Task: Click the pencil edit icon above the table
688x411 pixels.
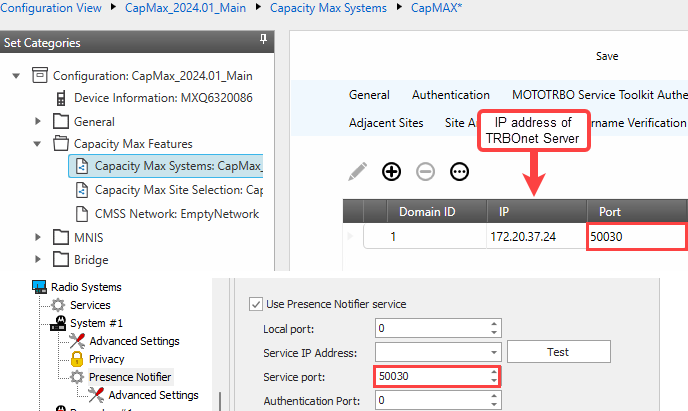Action: click(358, 171)
